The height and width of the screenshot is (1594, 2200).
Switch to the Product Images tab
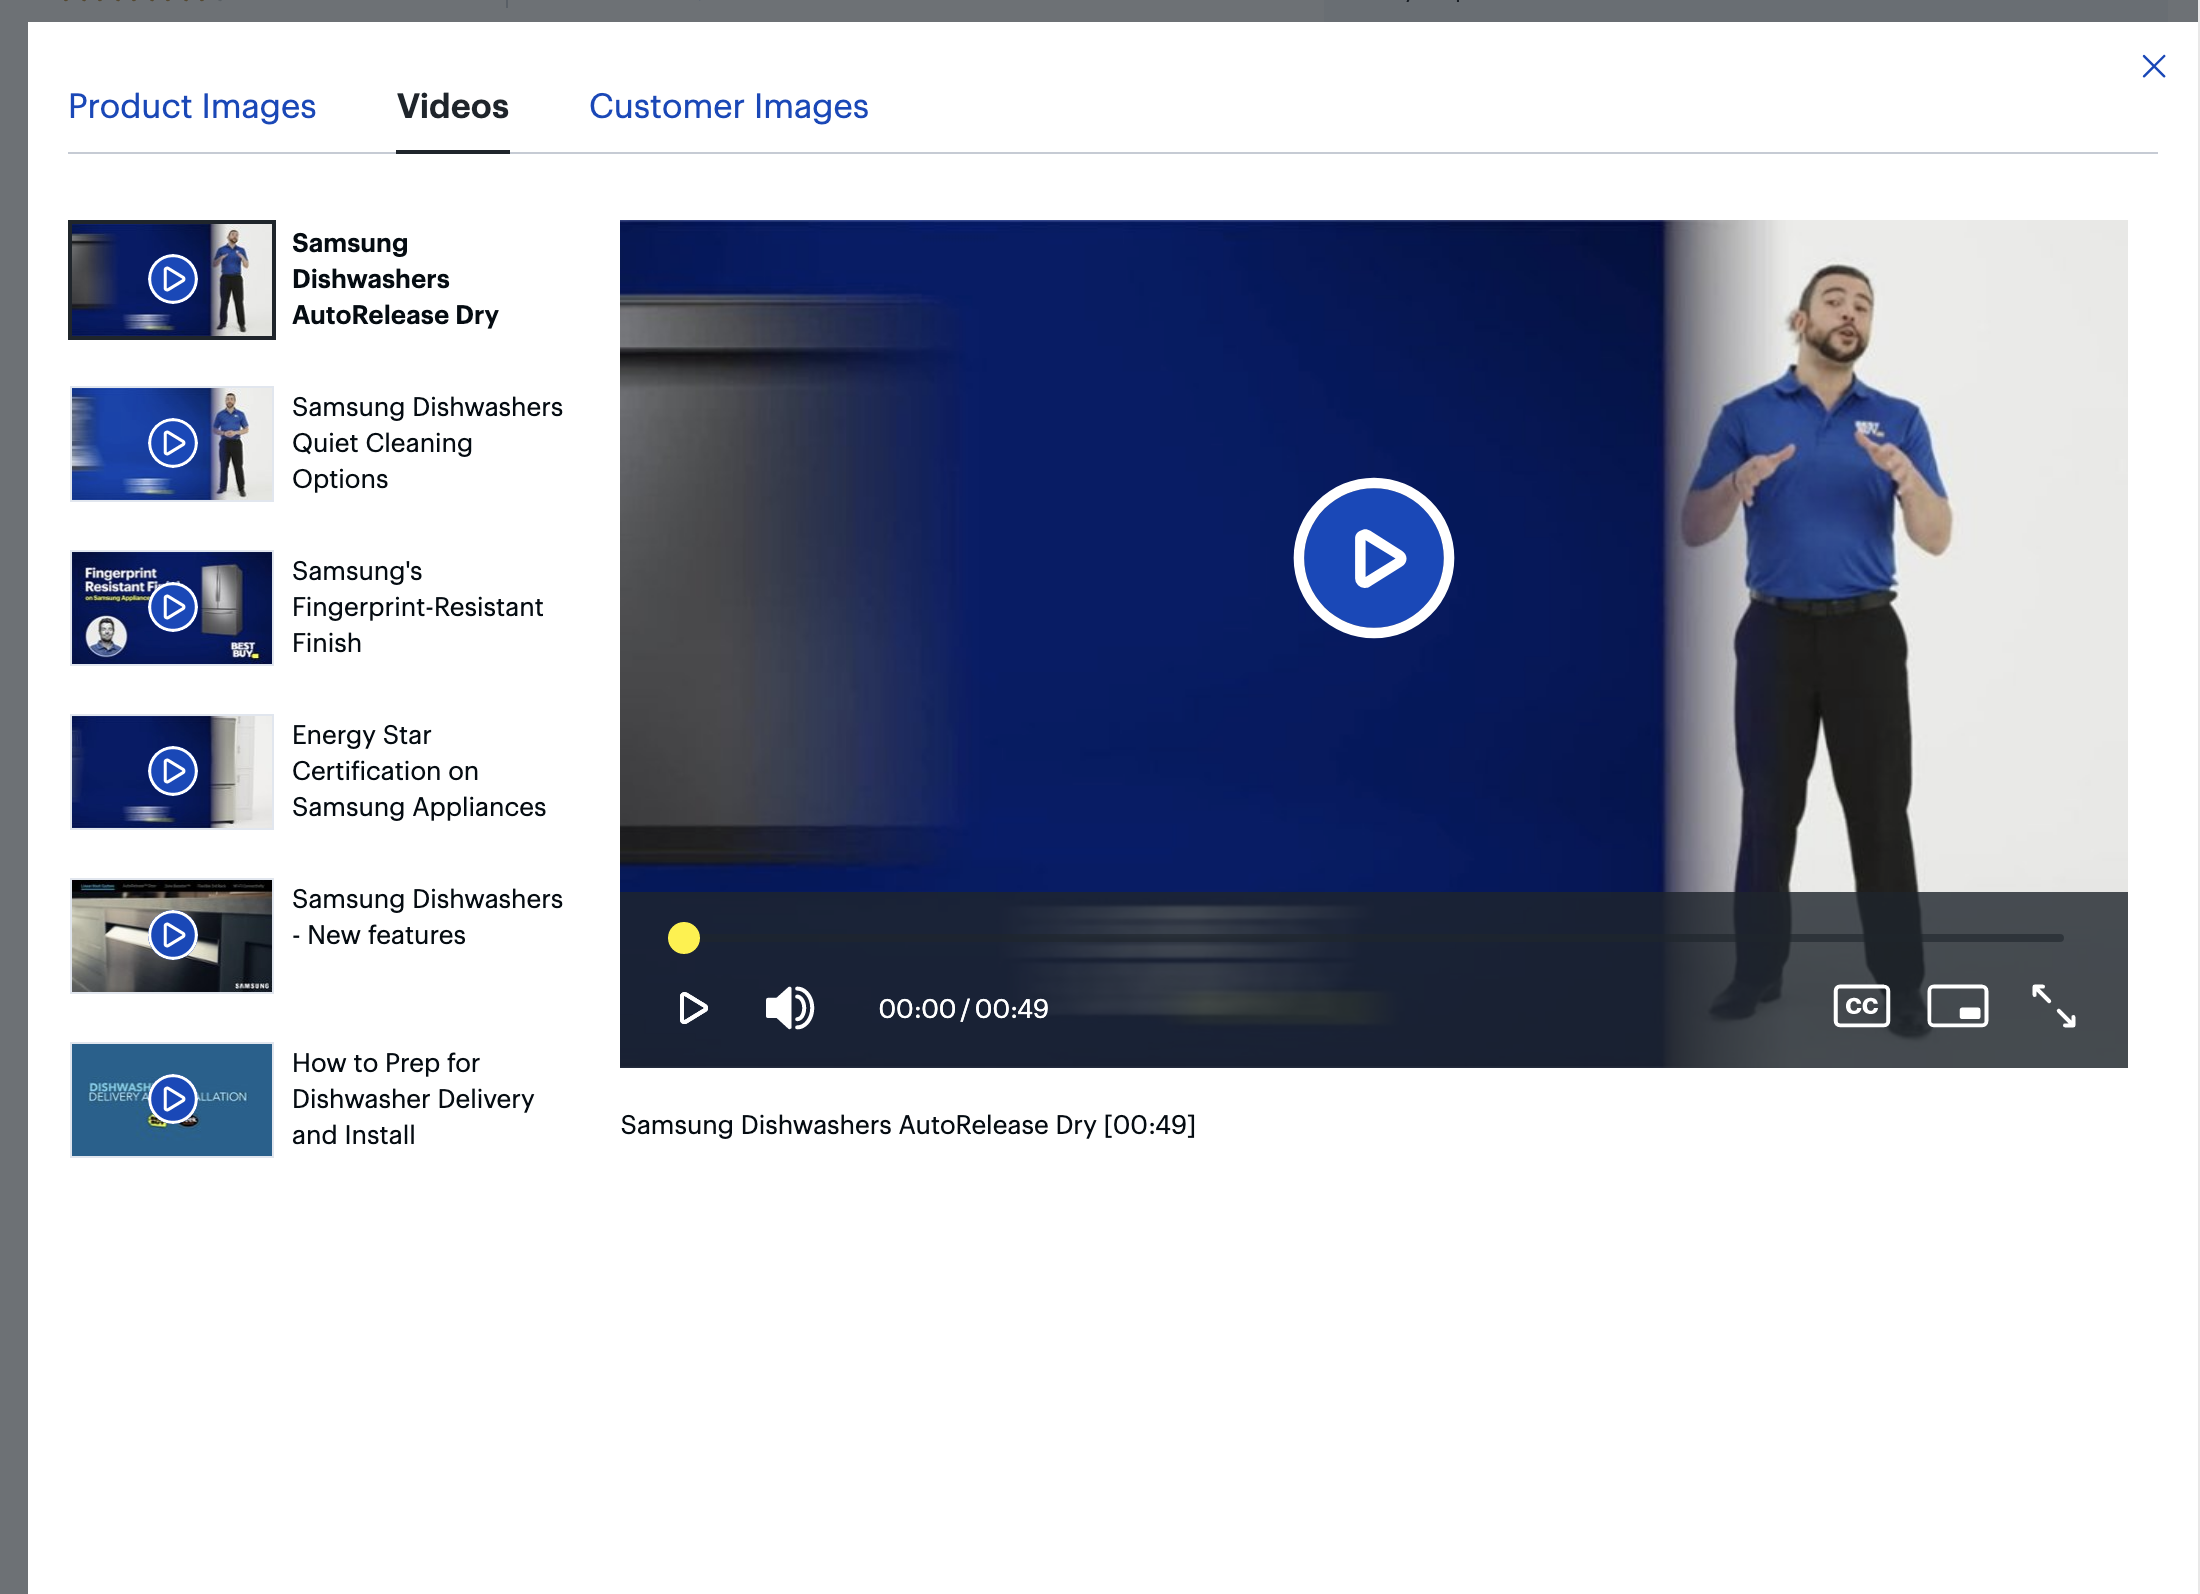tap(192, 106)
